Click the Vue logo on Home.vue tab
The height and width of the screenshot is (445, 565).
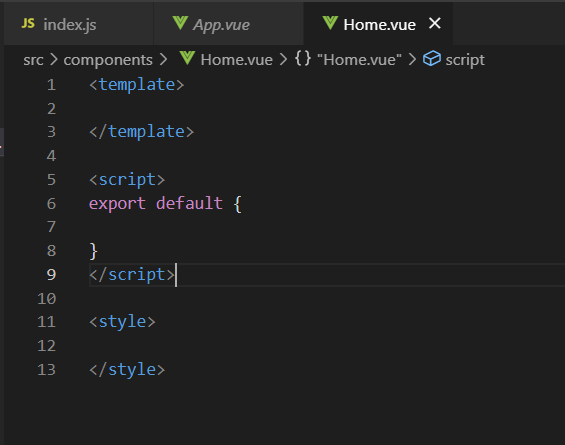[x=330, y=23]
